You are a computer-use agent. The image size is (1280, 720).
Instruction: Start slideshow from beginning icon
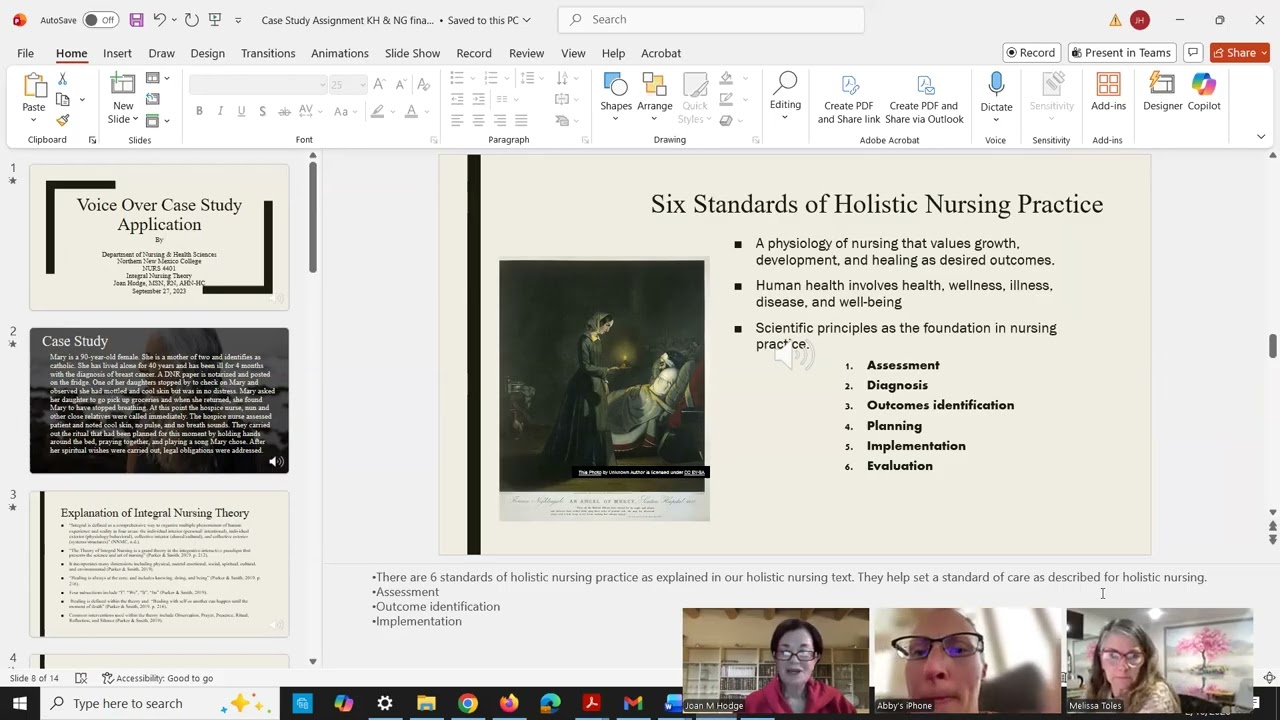pyautogui.click(x=214, y=20)
